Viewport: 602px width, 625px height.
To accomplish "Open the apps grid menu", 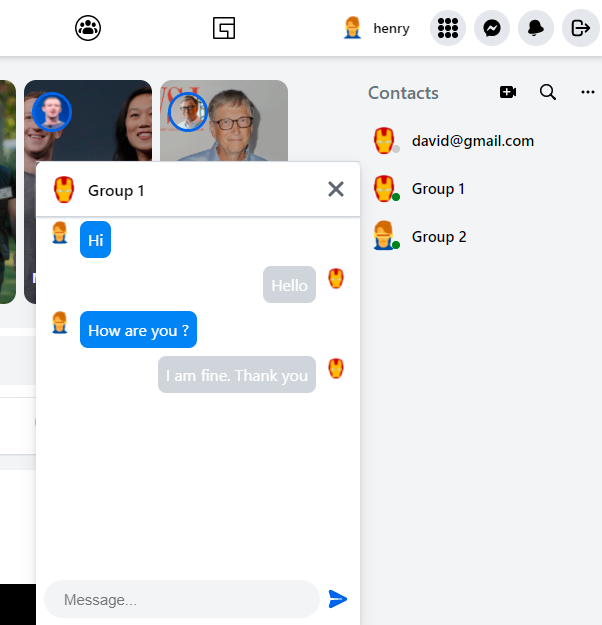I will coord(448,28).
